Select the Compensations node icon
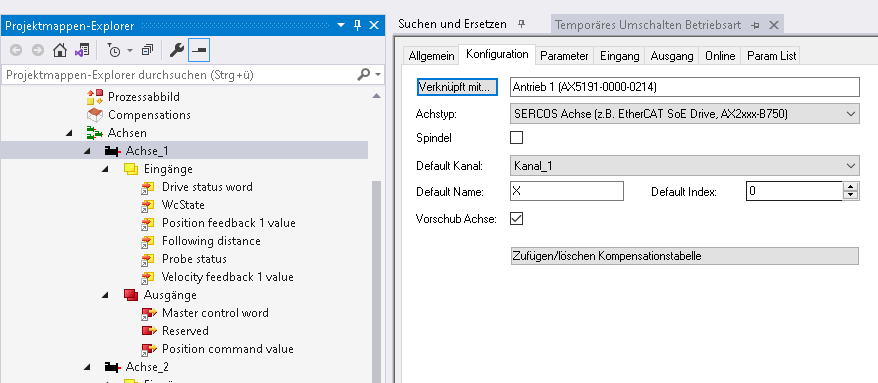 95,115
